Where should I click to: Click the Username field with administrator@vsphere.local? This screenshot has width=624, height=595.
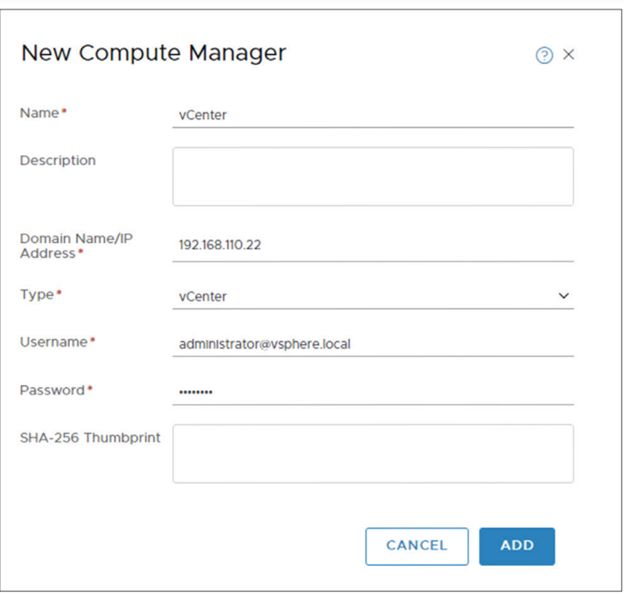point(373,344)
